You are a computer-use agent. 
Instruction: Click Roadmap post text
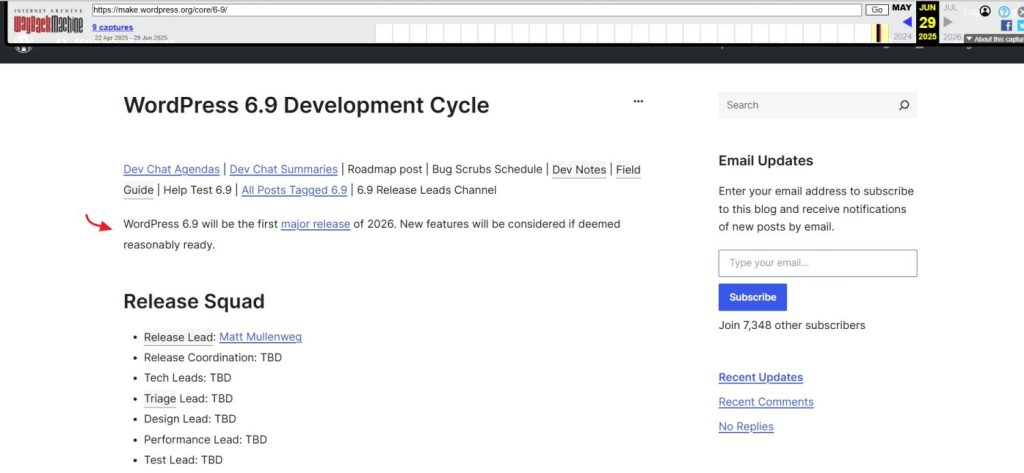pos(385,169)
